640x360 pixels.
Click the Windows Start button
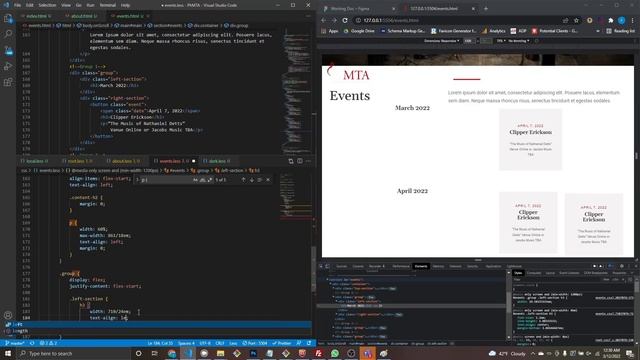tap(7, 353)
